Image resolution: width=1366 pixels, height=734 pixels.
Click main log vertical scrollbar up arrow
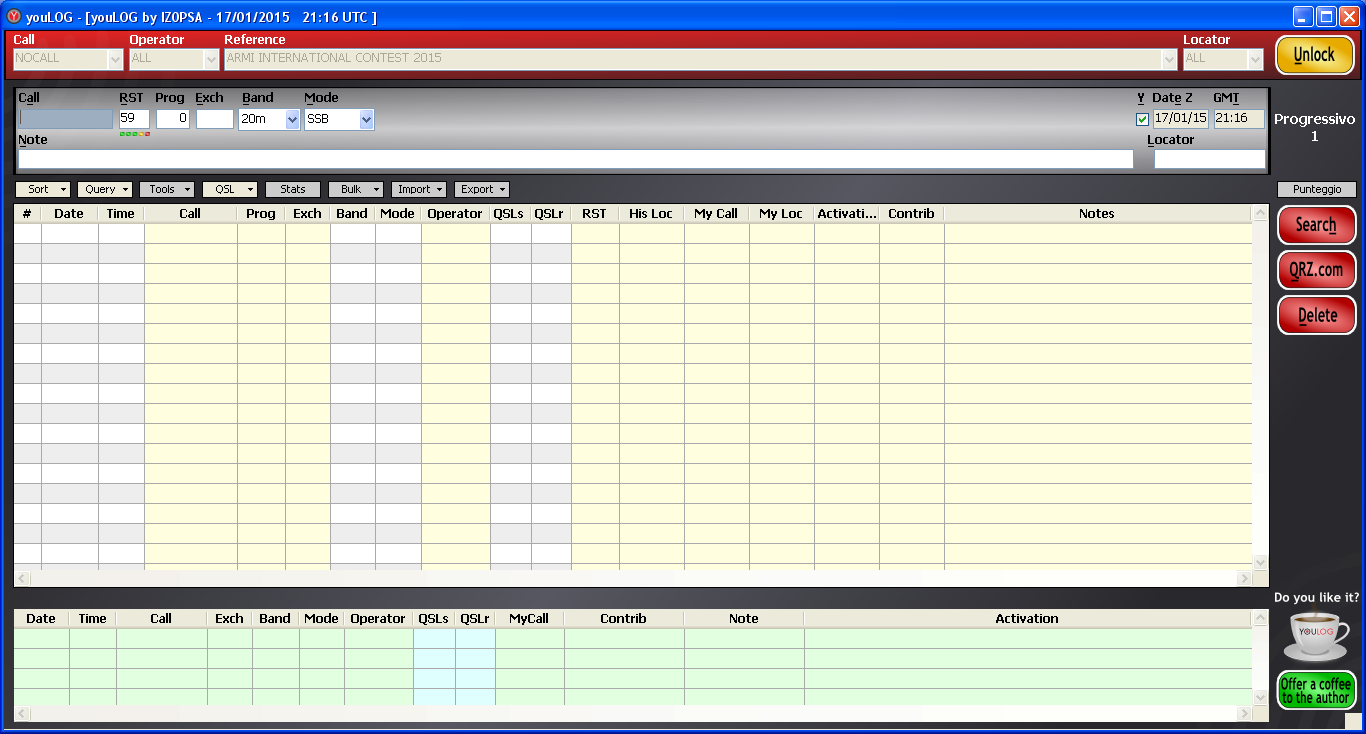tap(1260, 213)
